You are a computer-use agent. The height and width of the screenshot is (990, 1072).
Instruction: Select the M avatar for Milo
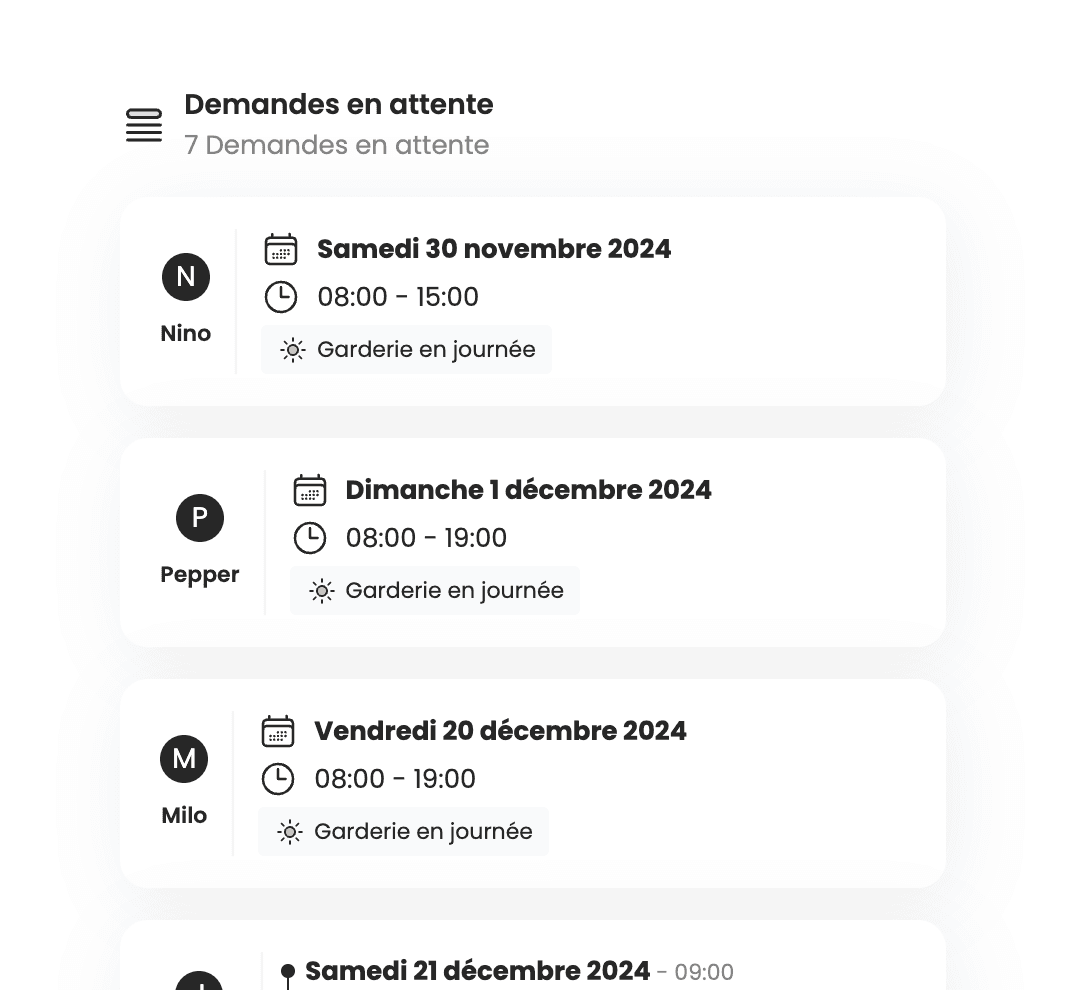point(184,759)
